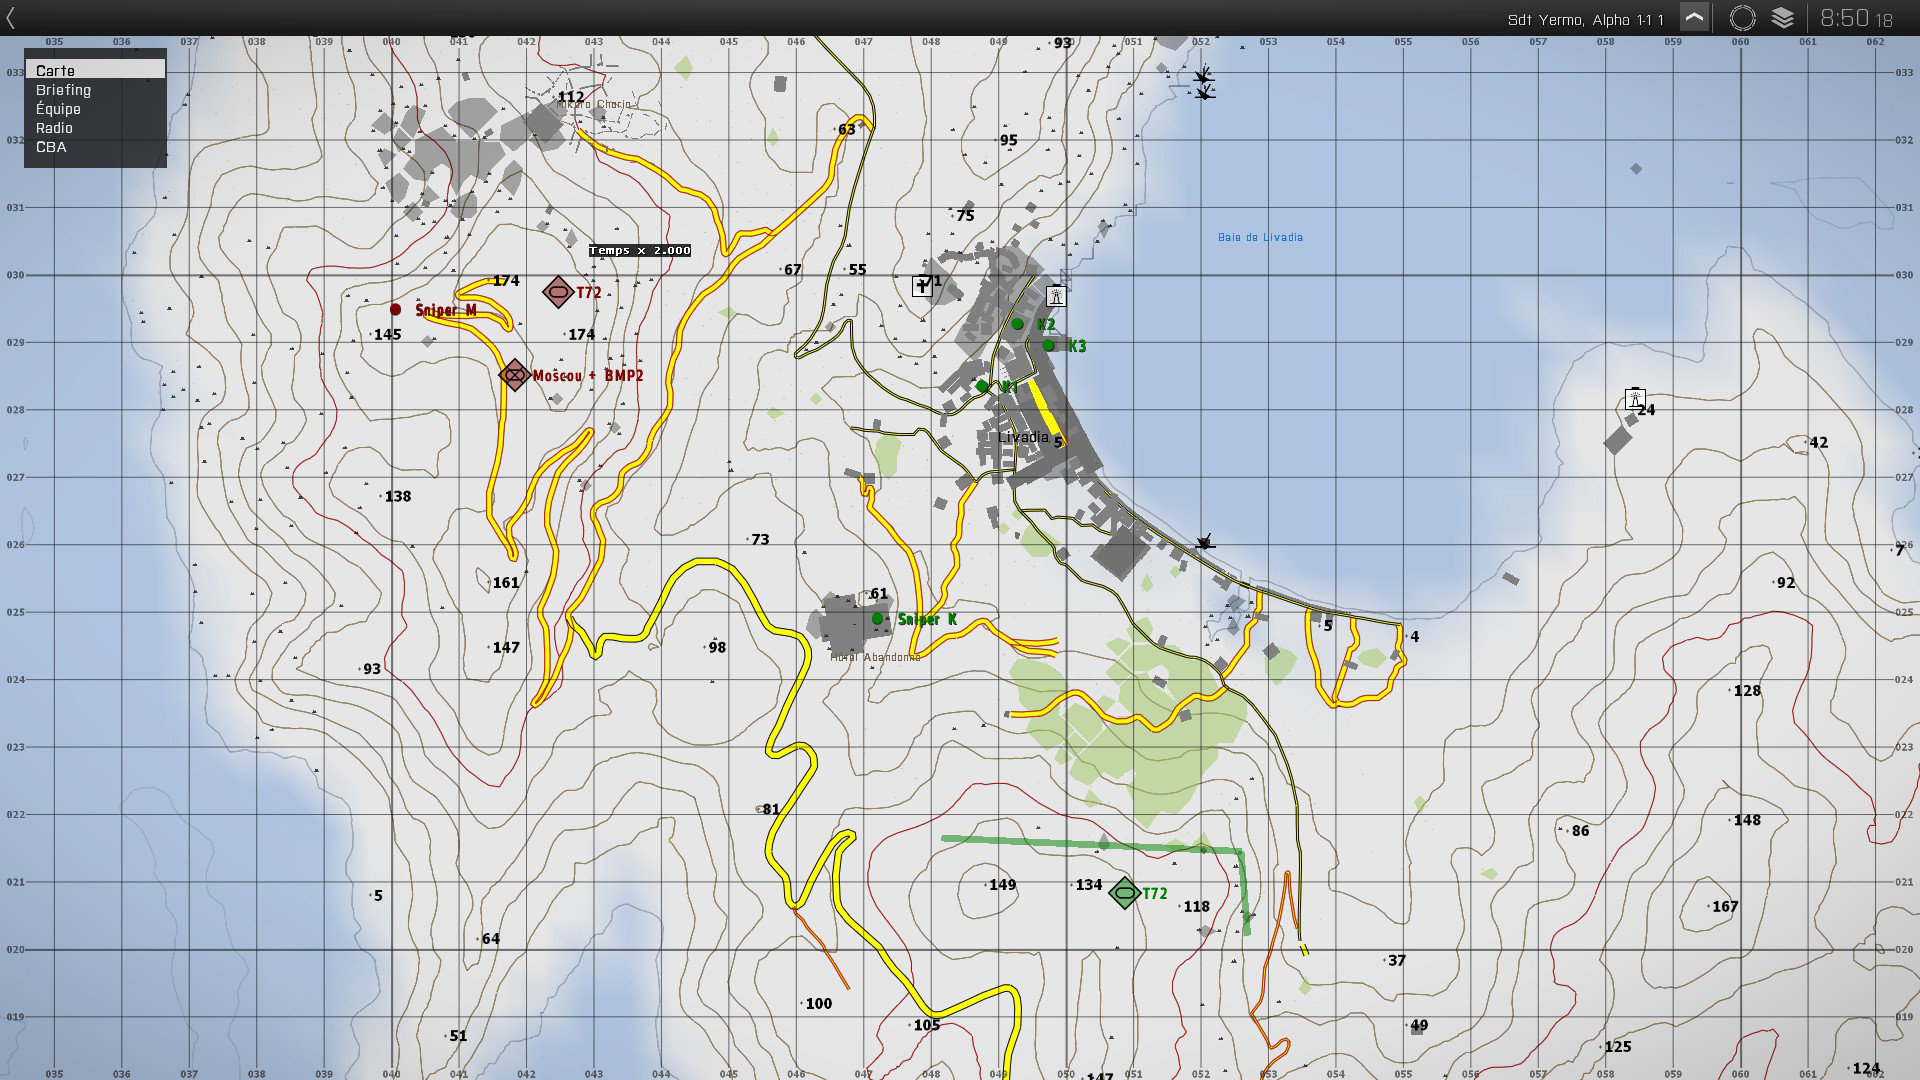Viewport: 1920px width, 1080px height.
Task: Click the Moscou + BMP2 marker icon
Action: click(x=514, y=375)
